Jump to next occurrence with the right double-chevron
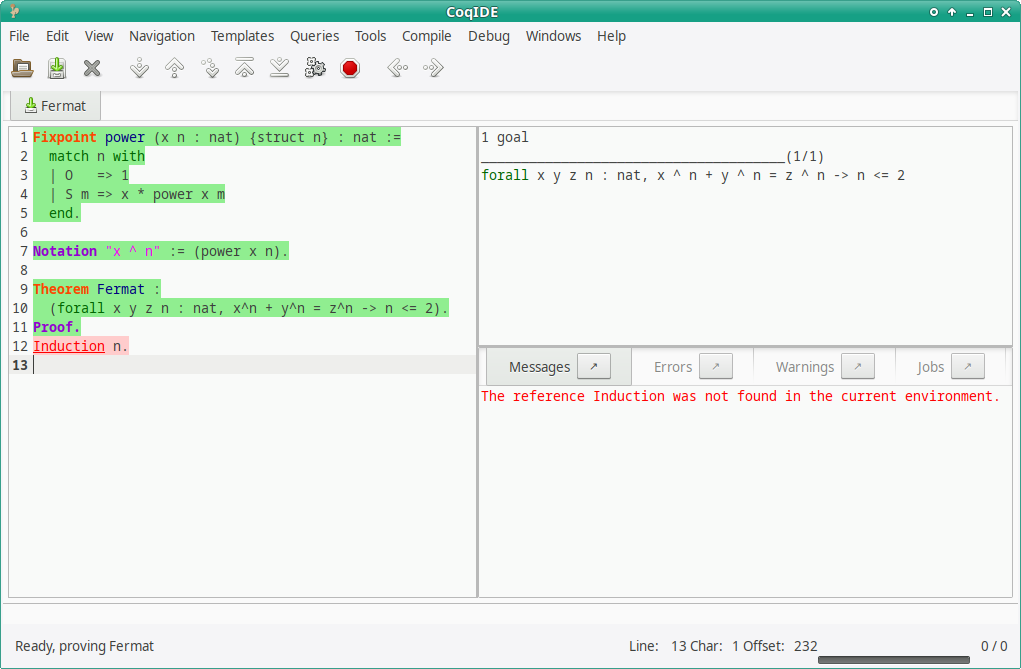1021x669 pixels. tap(431, 67)
